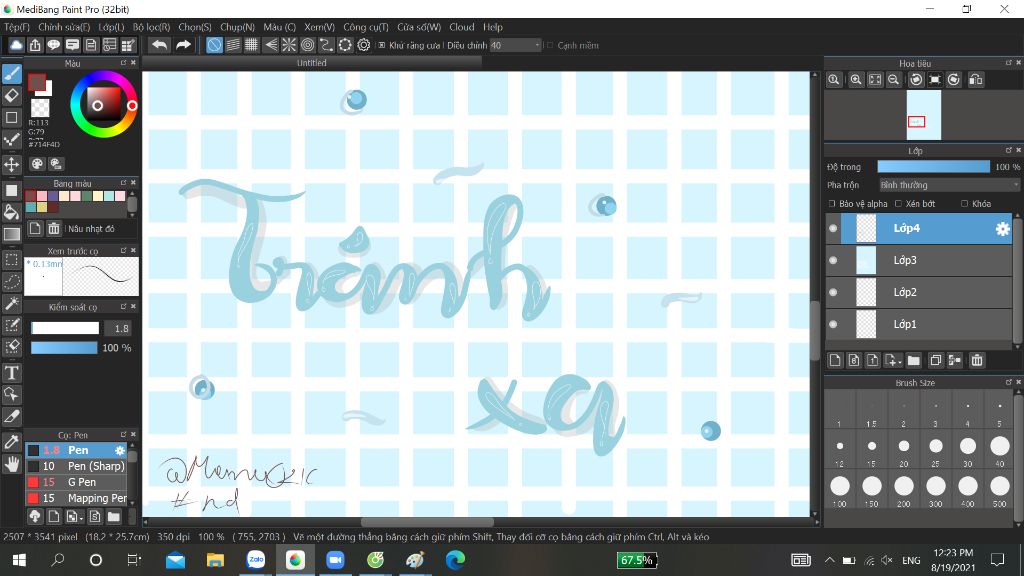Switch to the Untitled canvas tab

click(x=312, y=63)
